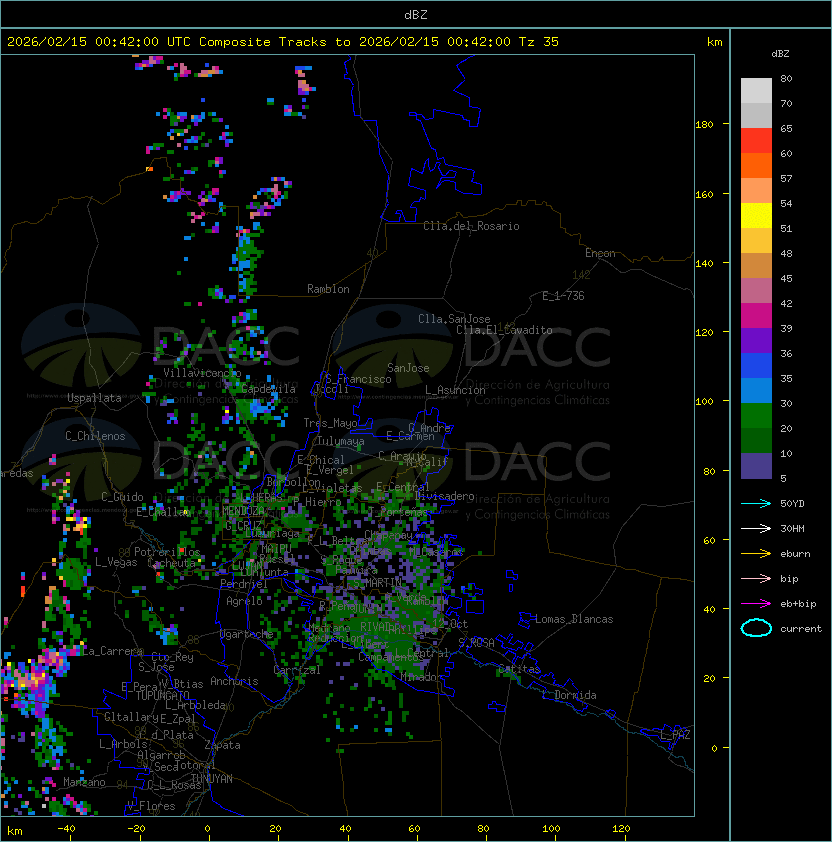This screenshot has height=842, width=832.
Task: Click the 'La_Carrera' map label
Action: (112, 651)
